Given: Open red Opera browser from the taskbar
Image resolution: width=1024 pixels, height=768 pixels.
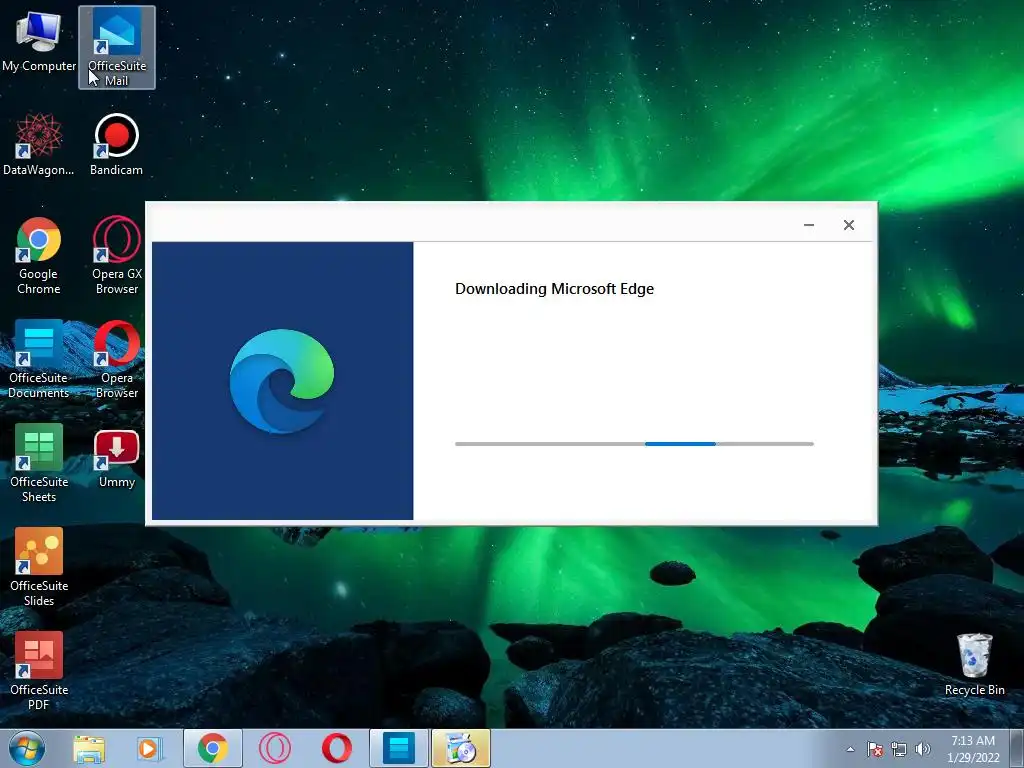Looking at the screenshot, I should click(x=336, y=748).
